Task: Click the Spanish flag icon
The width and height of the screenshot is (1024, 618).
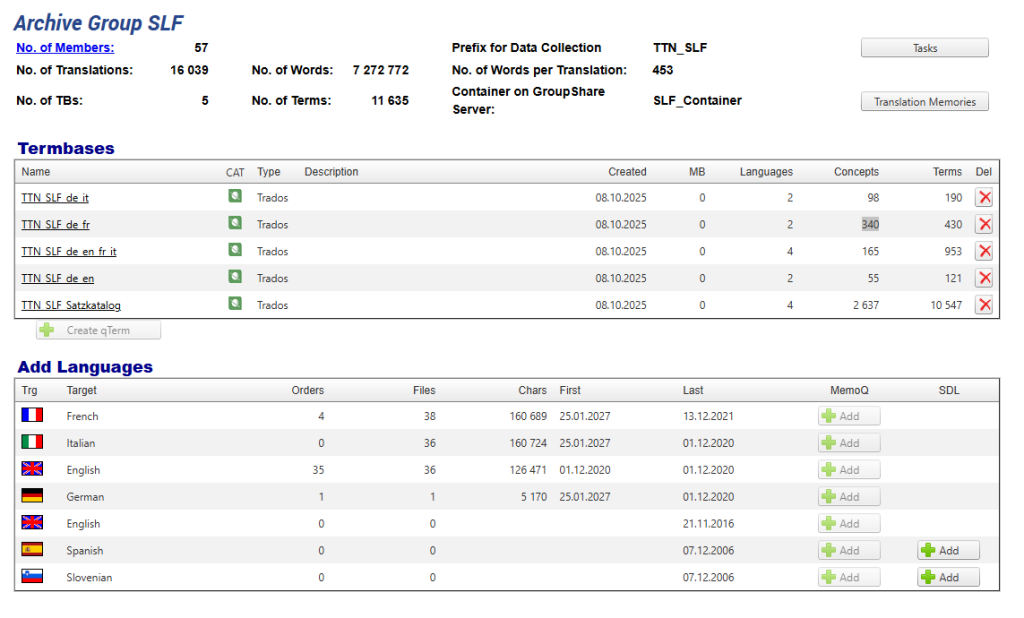Action: coord(32,550)
